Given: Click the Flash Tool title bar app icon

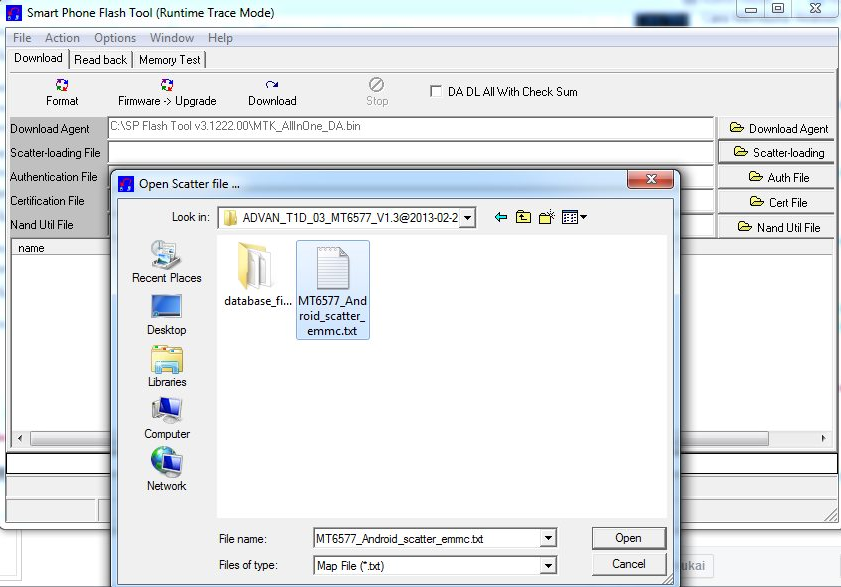Looking at the screenshot, I should tap(13, 12).
